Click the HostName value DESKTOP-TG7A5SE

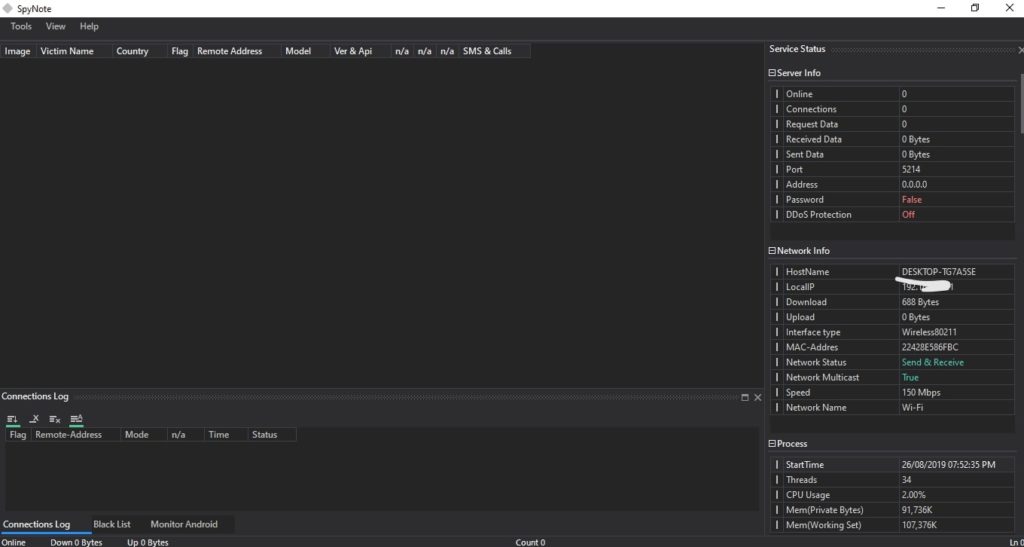pyautogui.click(x=939, y=272)
